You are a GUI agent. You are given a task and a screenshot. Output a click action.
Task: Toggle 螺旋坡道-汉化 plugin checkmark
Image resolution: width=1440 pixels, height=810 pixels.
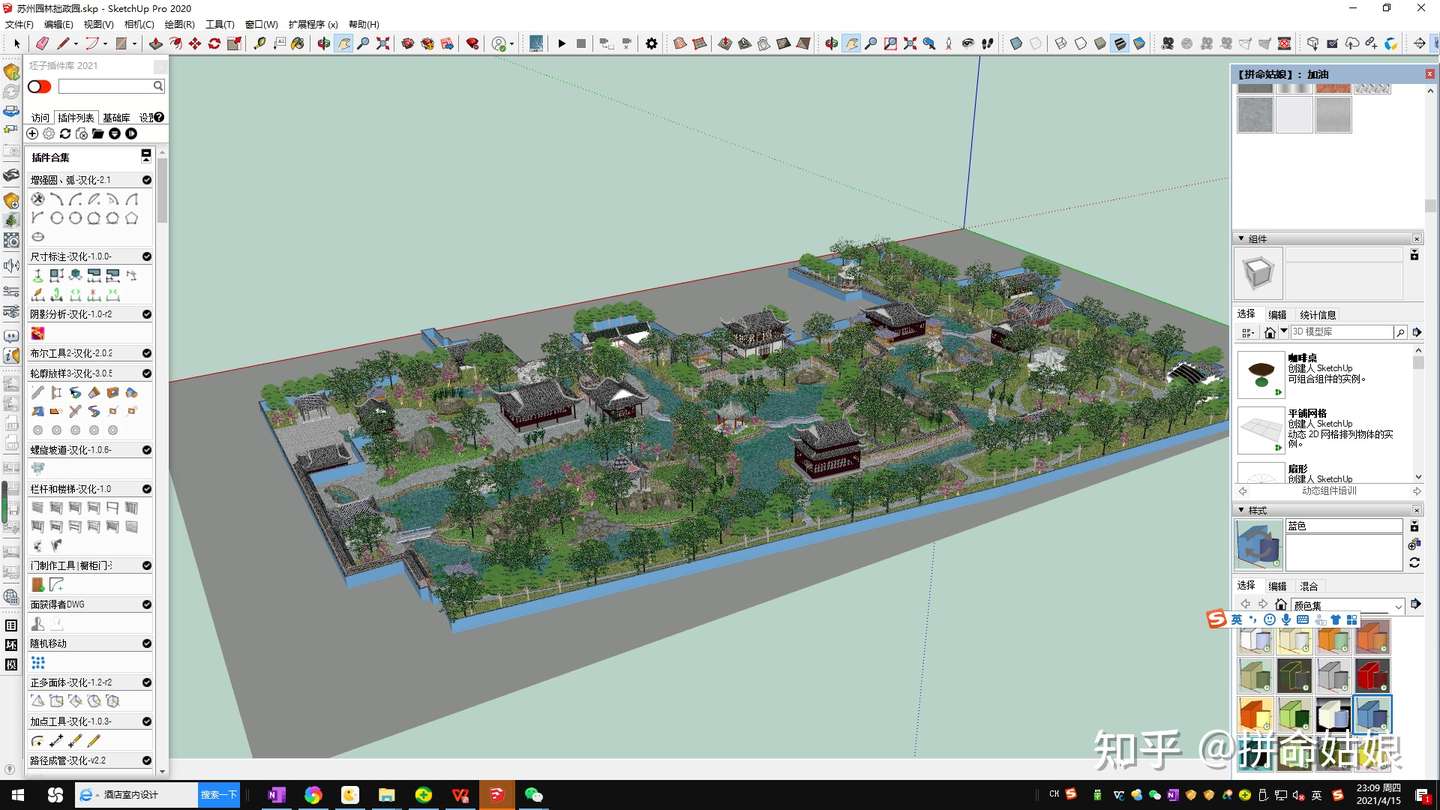[x=147, y=450]
